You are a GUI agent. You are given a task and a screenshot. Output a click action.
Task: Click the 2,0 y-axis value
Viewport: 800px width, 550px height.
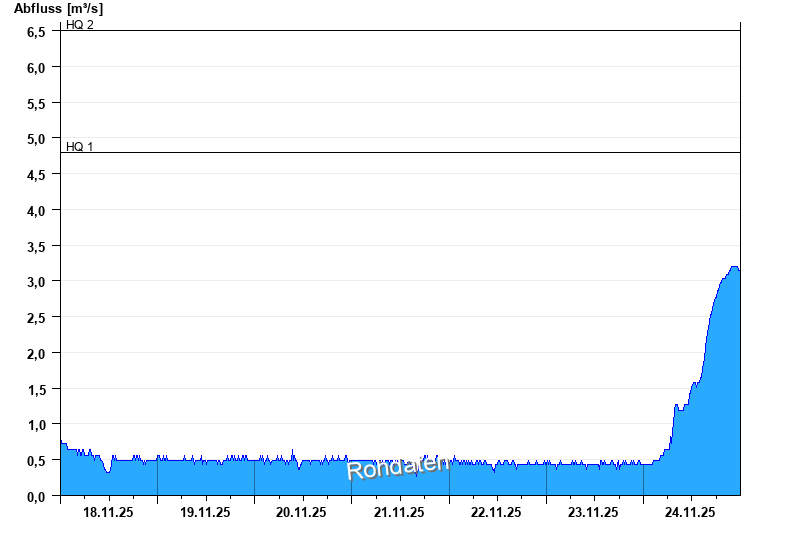(36, 353)
